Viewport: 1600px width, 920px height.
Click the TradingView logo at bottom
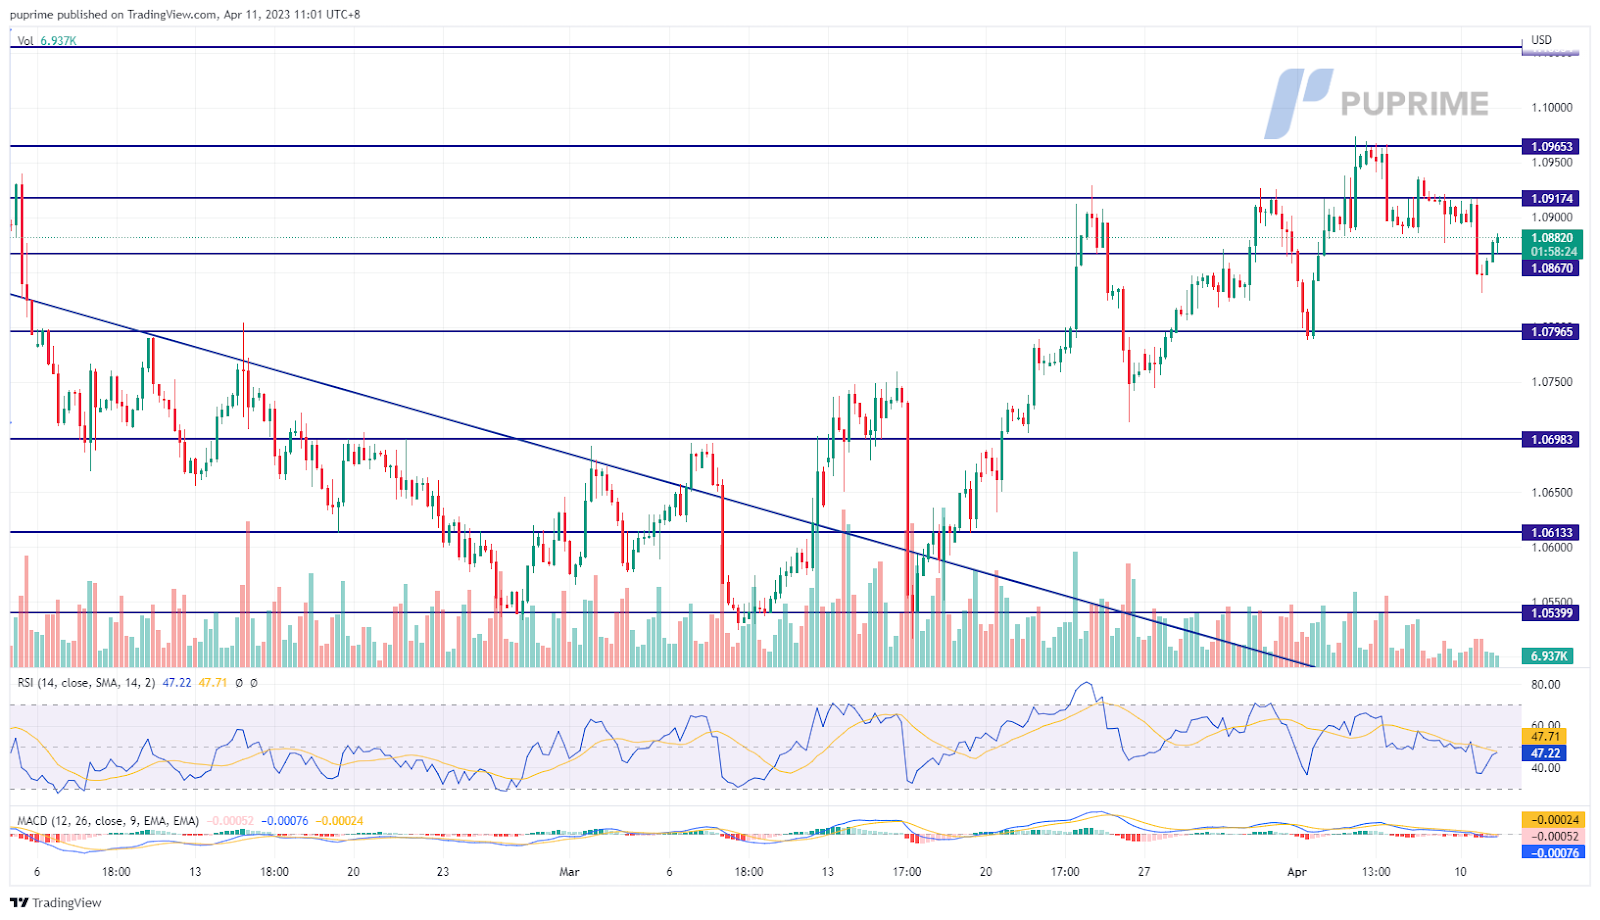(56, 903)
